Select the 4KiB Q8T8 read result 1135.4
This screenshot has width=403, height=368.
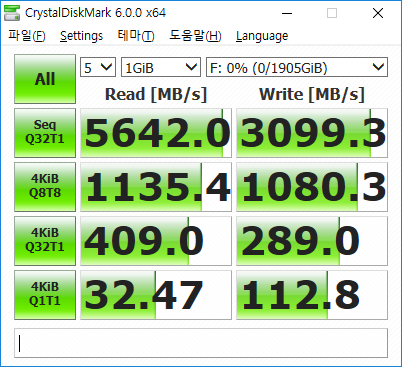point(156,187)
